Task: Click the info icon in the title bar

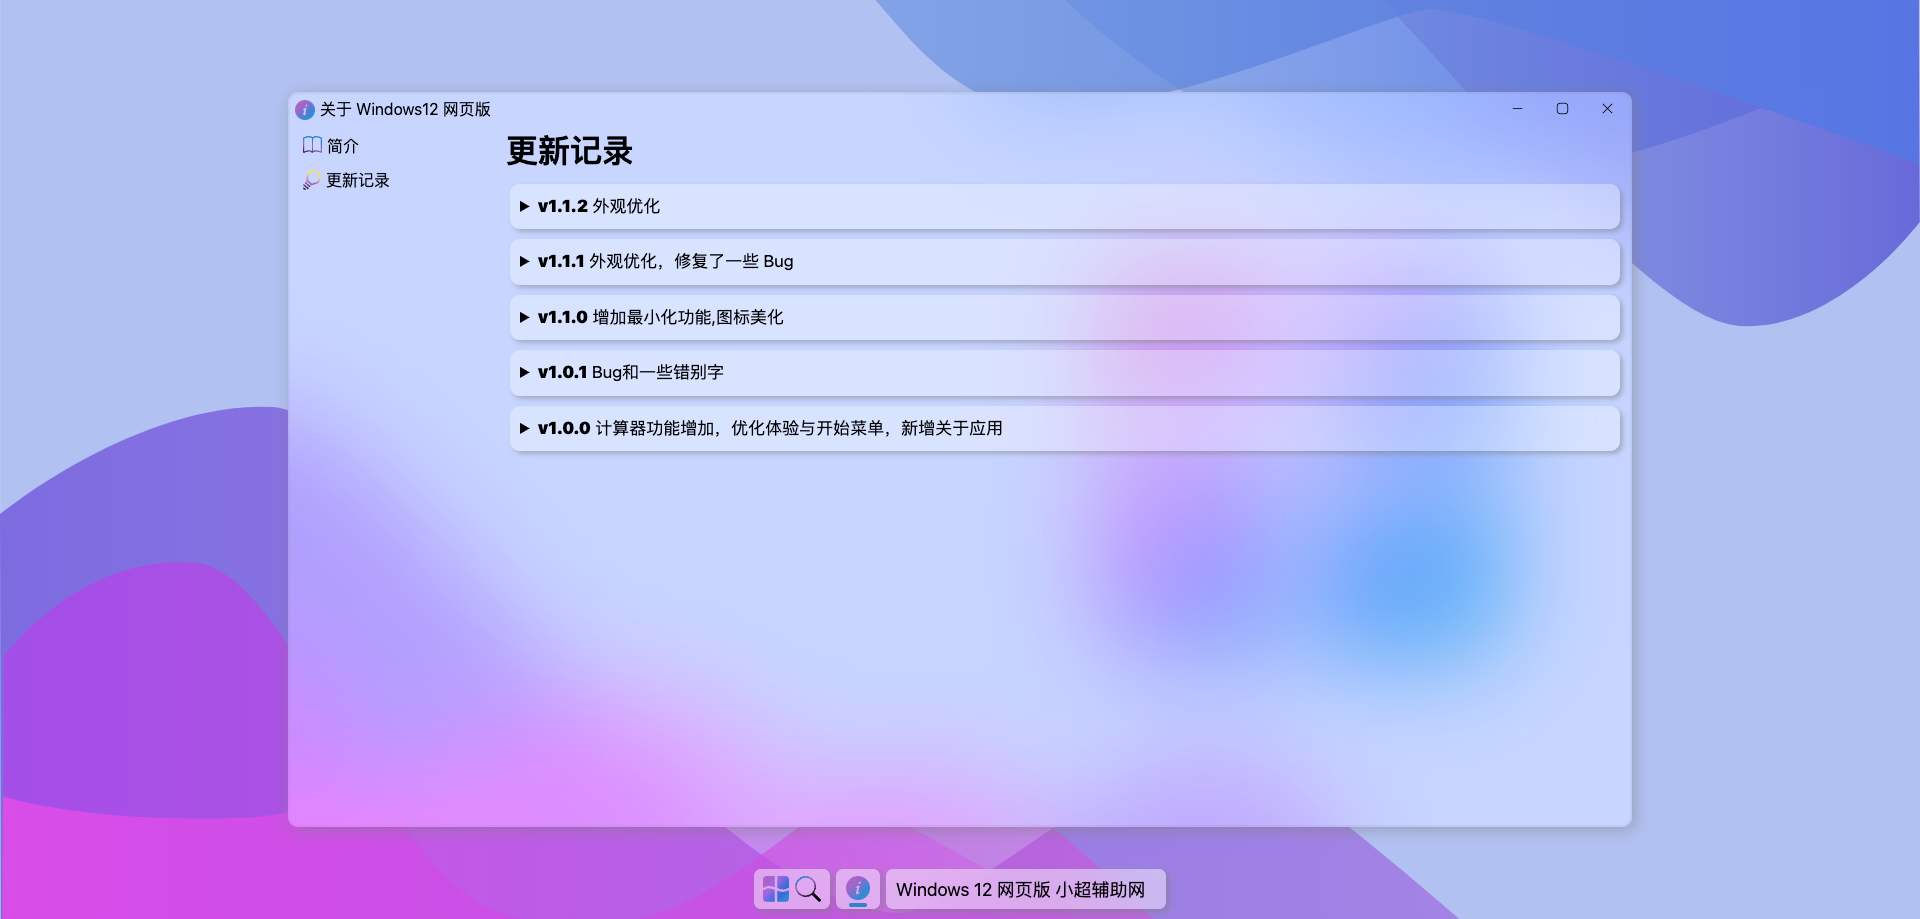Action: [x=305, y=109]
